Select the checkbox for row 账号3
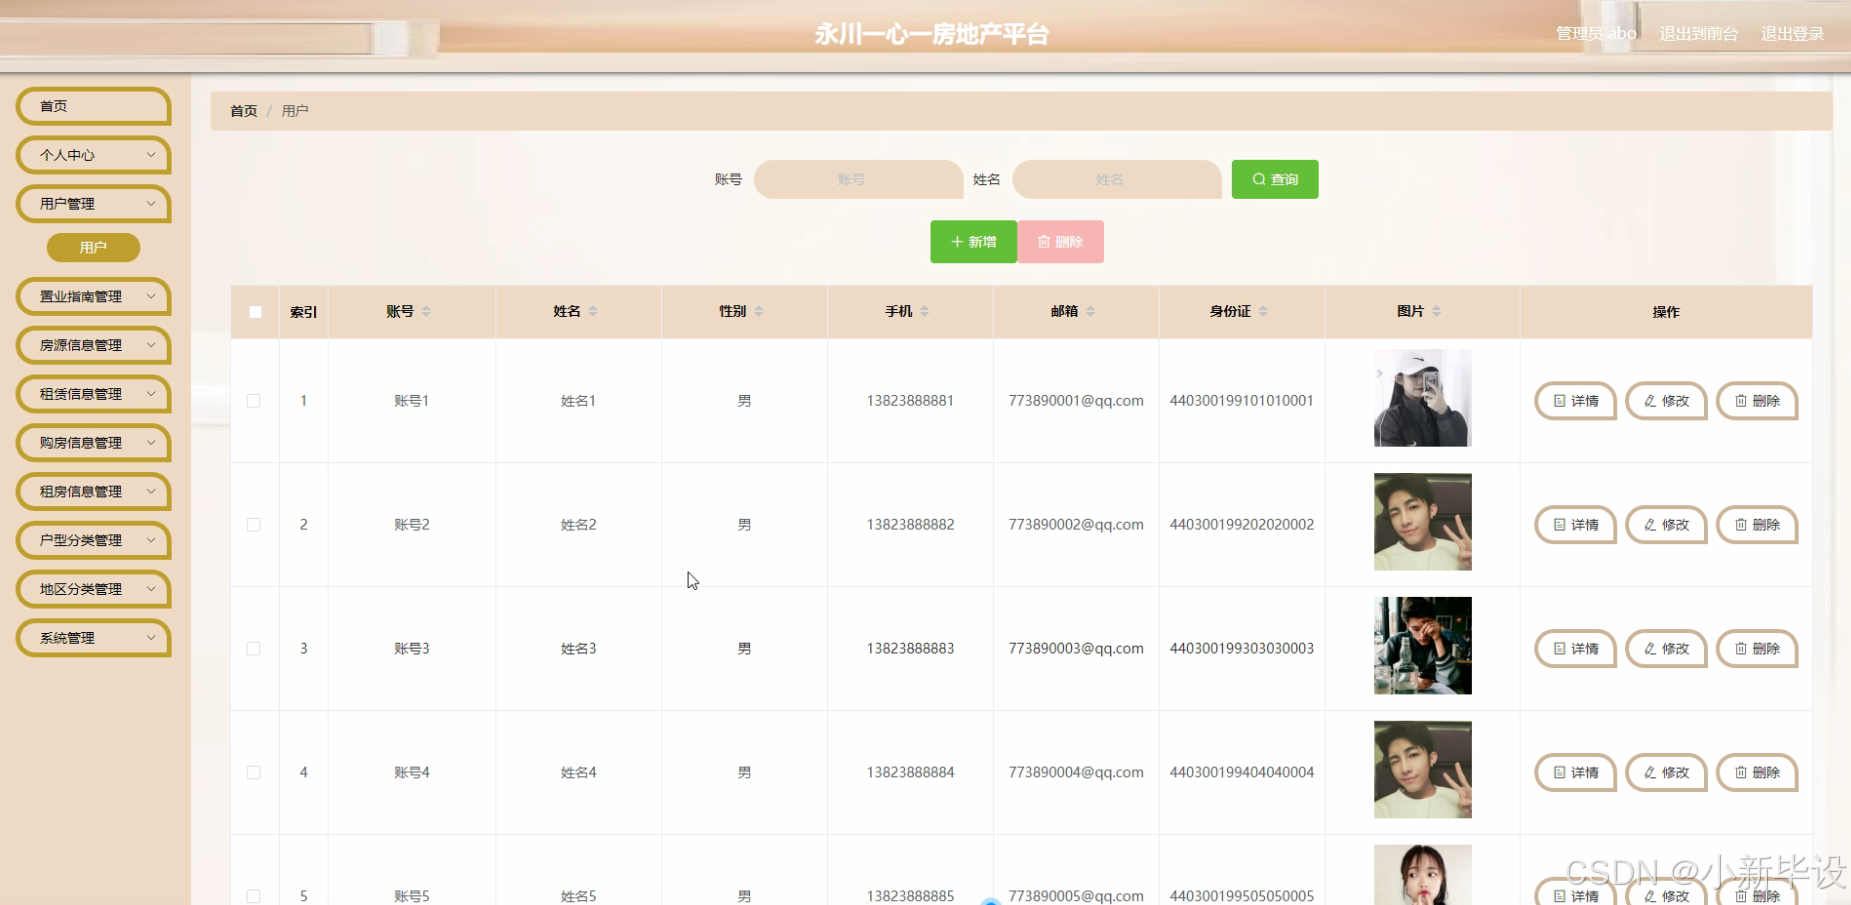This screenshot has width=1851, height=905. coord(254,649)
